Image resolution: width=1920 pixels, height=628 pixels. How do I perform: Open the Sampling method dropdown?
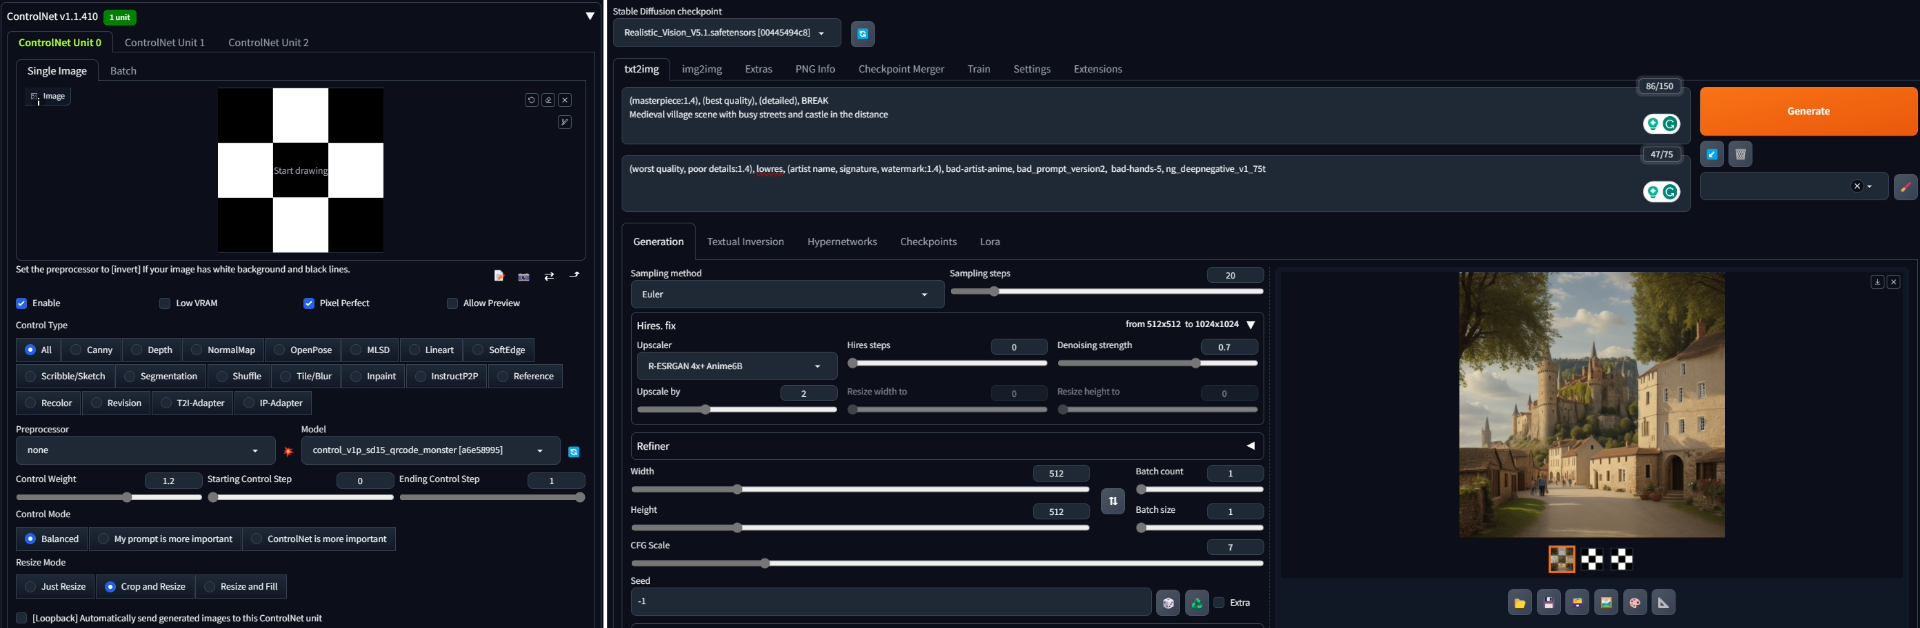tap(786, 295)
